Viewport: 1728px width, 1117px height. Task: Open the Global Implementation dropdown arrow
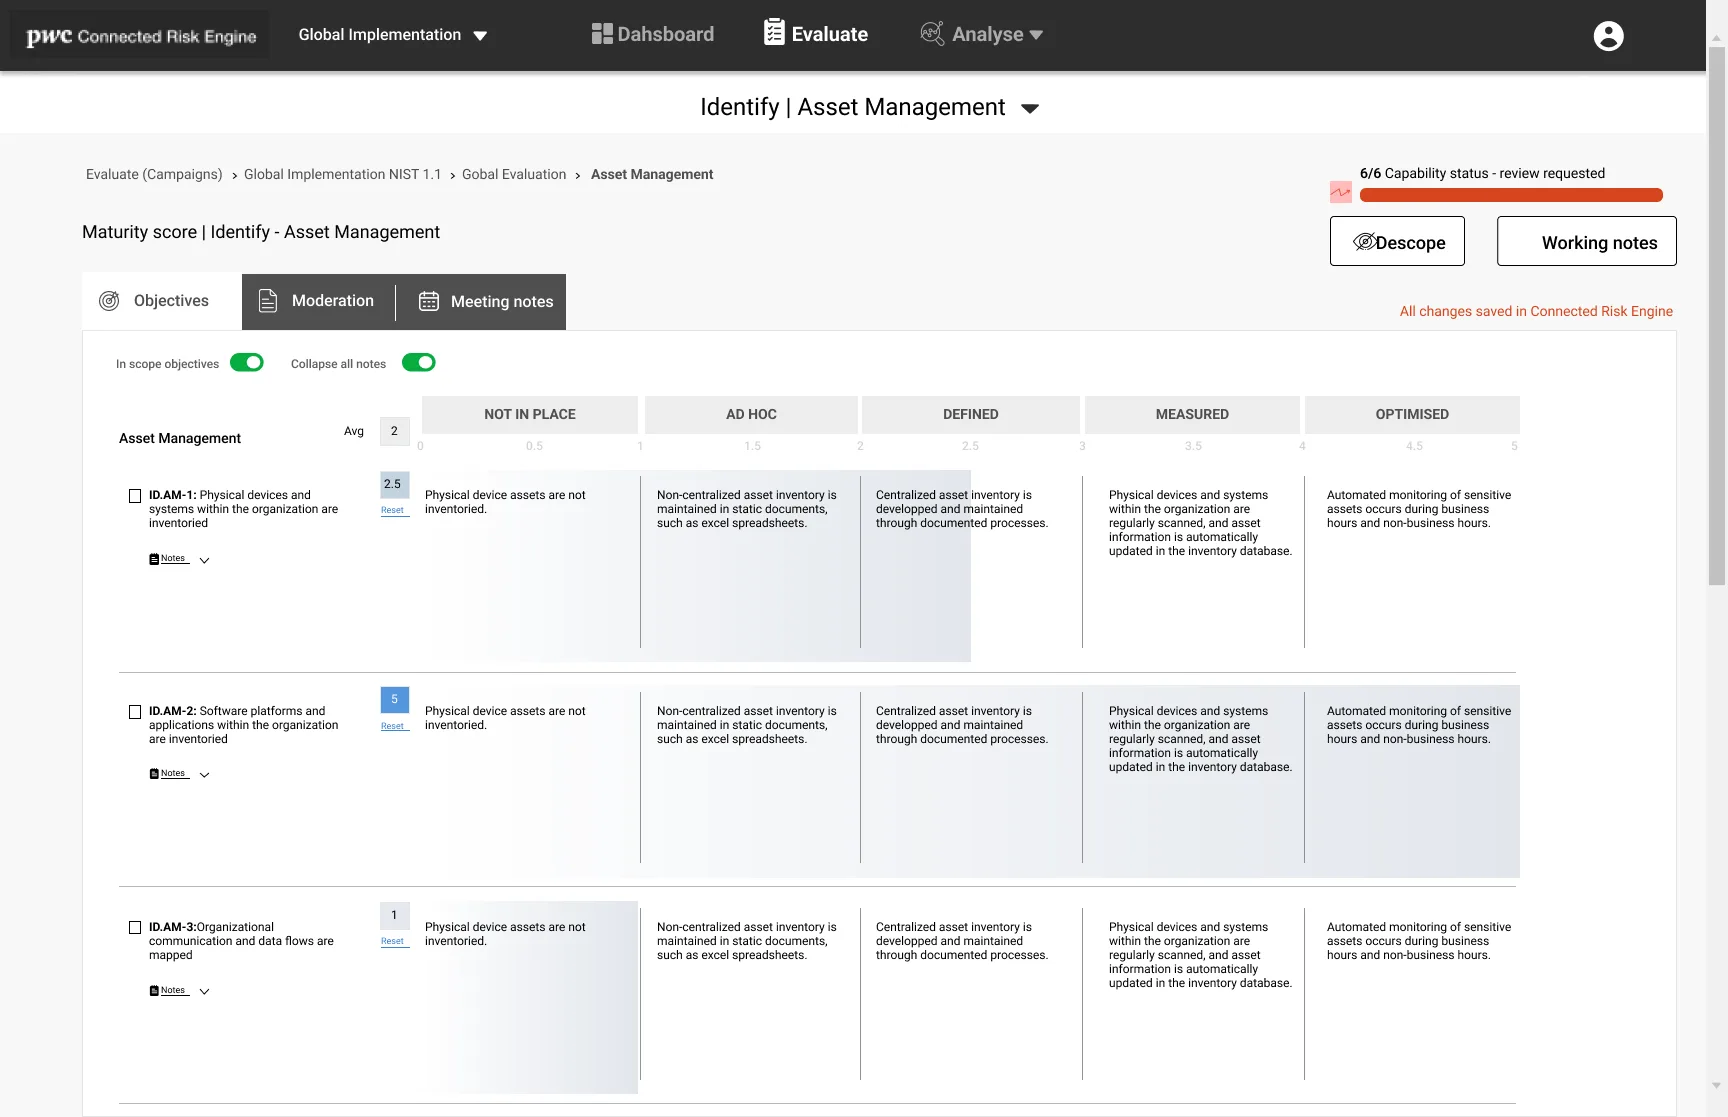pyautogui.click(x=480, y=36)
